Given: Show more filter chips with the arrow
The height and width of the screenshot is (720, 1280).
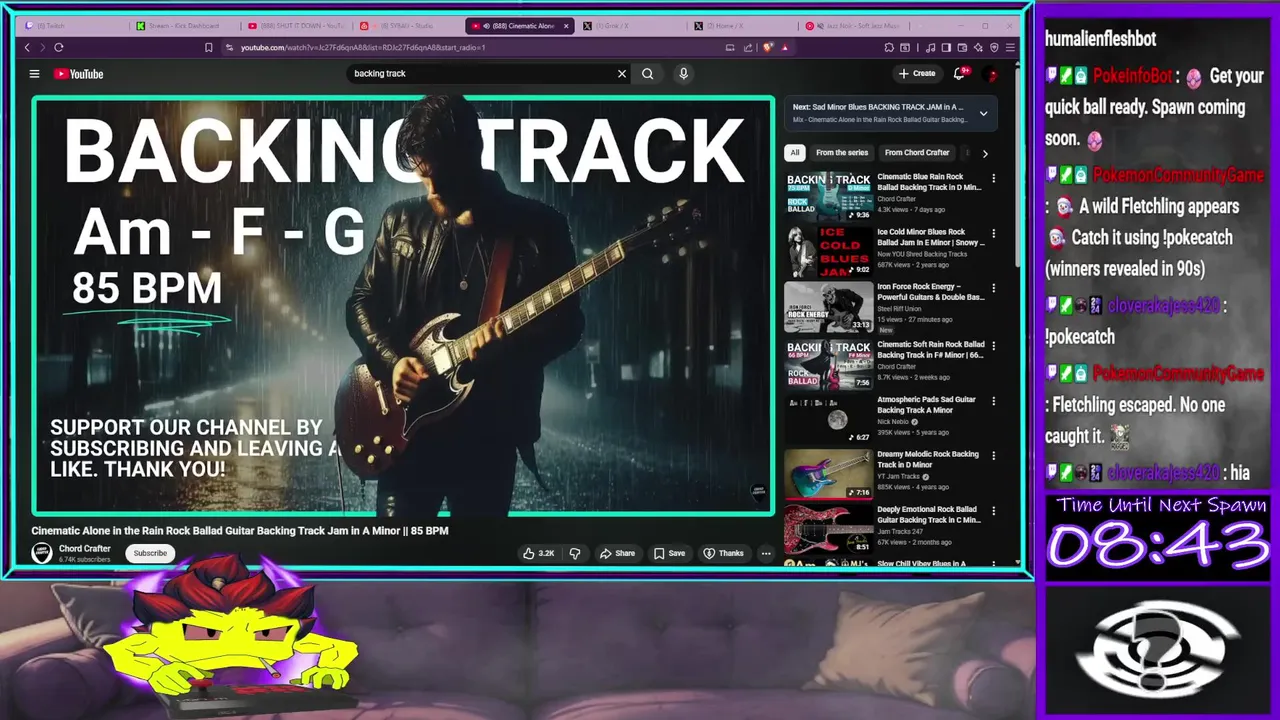Looking at the screenshot, I should pyautogui.click(x=985, y=153).
